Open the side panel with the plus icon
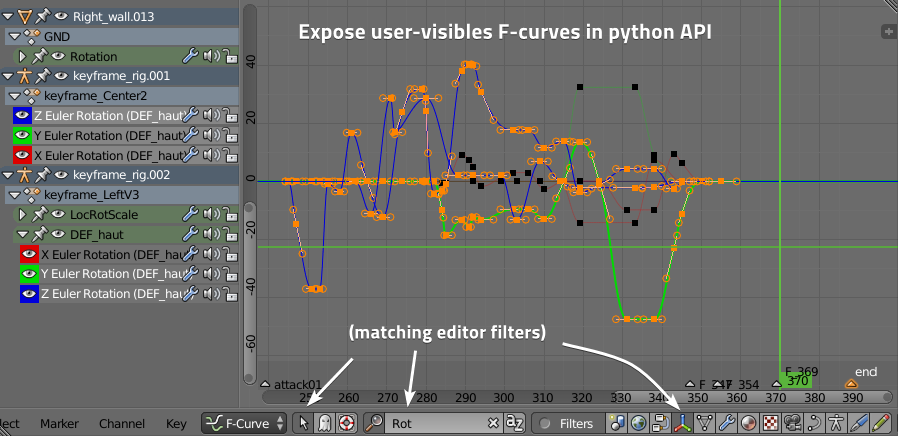898x436 pixels. point(889,32)
